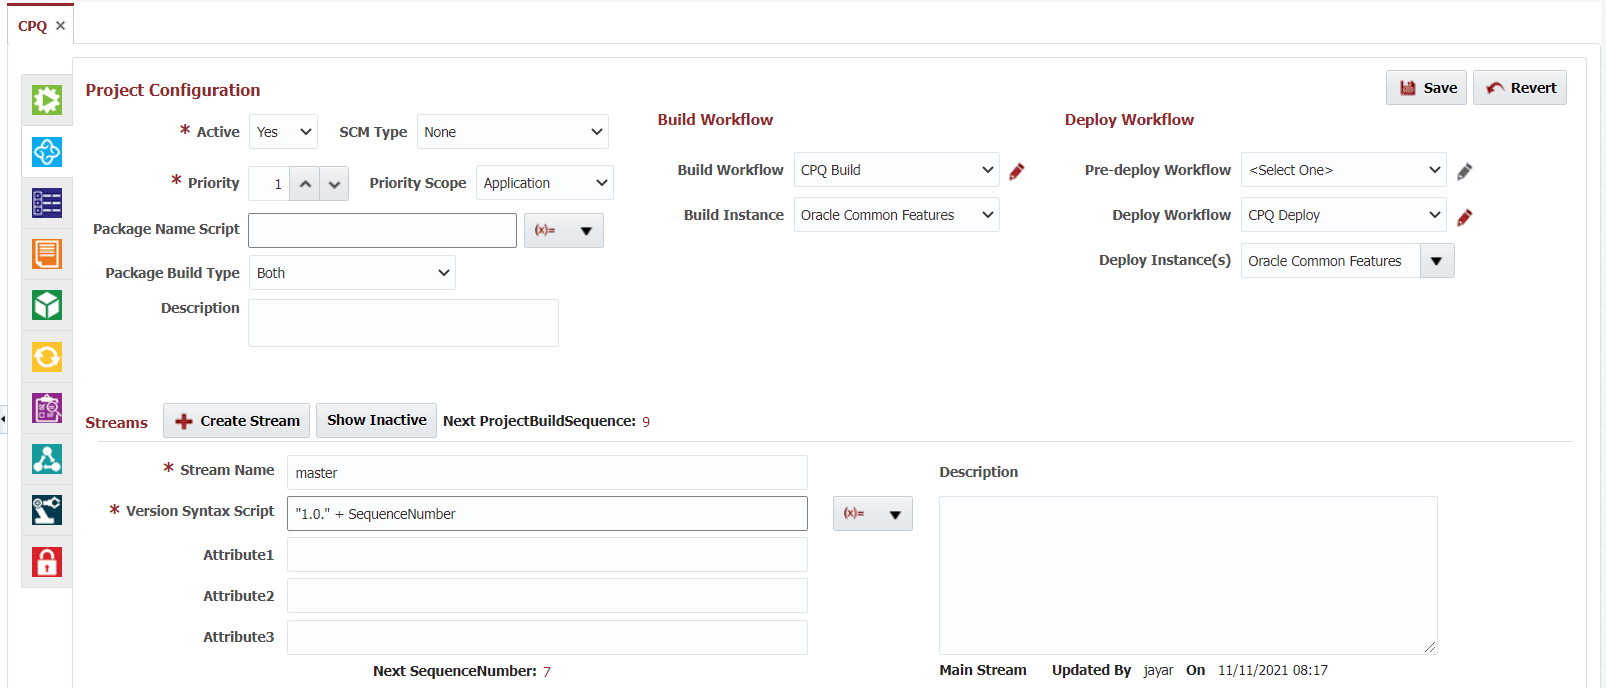Focus the Attribute3 field

coord(547,637)
